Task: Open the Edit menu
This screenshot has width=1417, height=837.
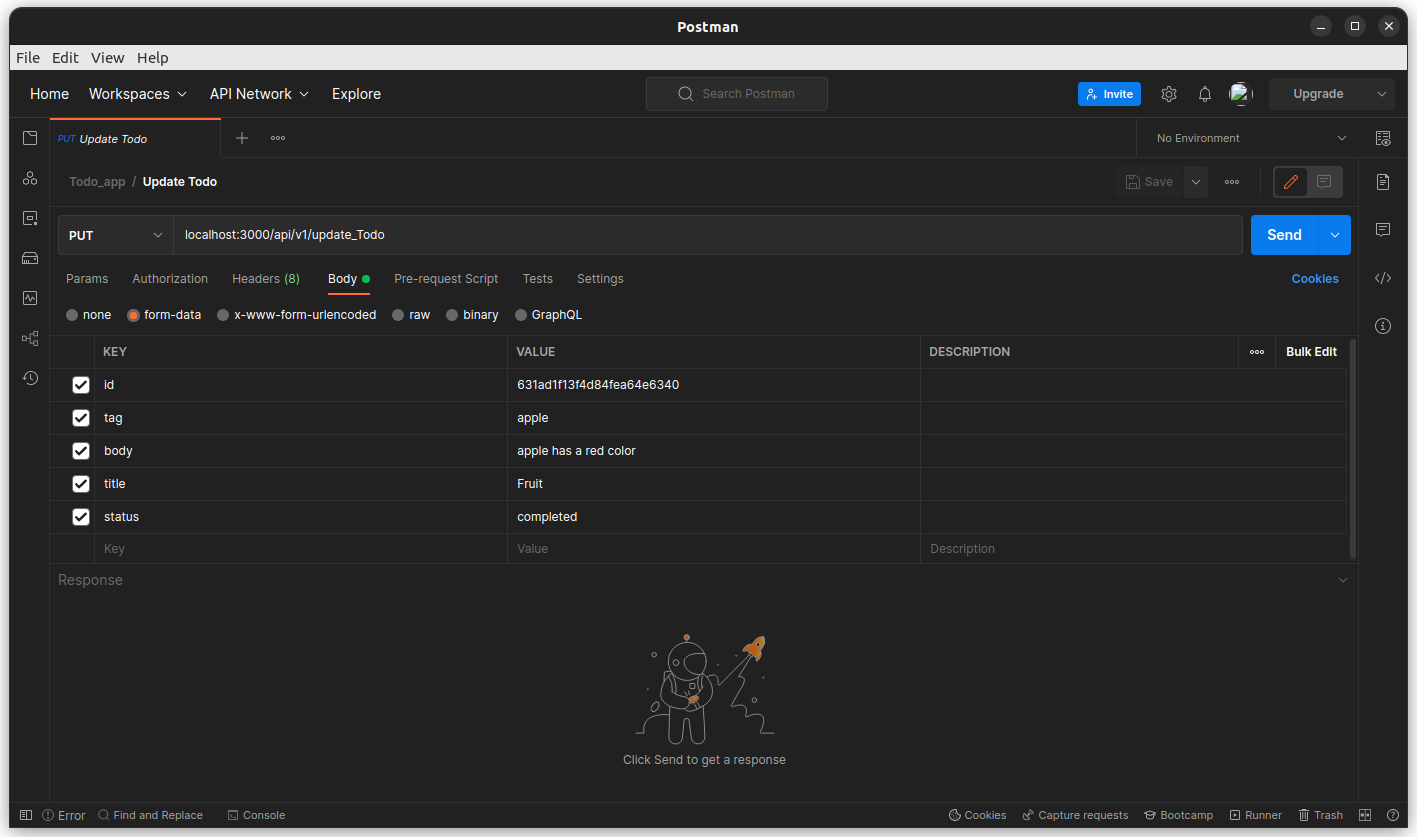Action: (65, 58)
